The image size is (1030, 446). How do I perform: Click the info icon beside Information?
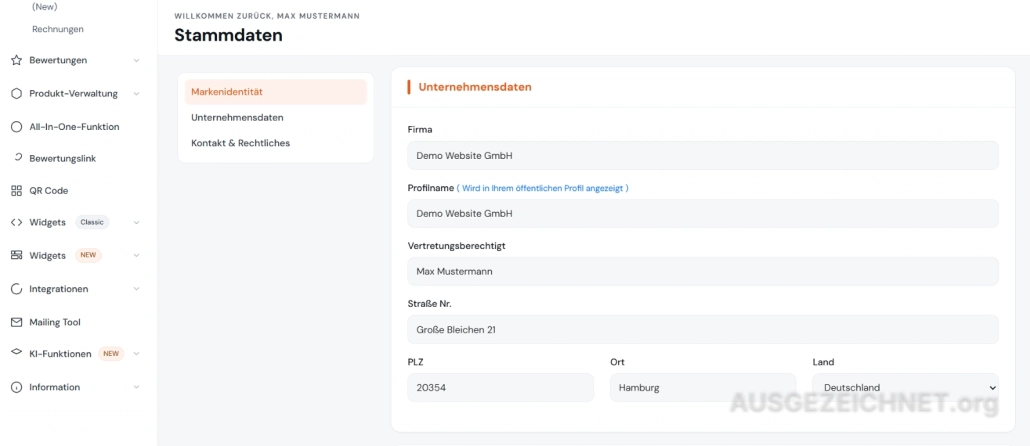coord(16,388)
